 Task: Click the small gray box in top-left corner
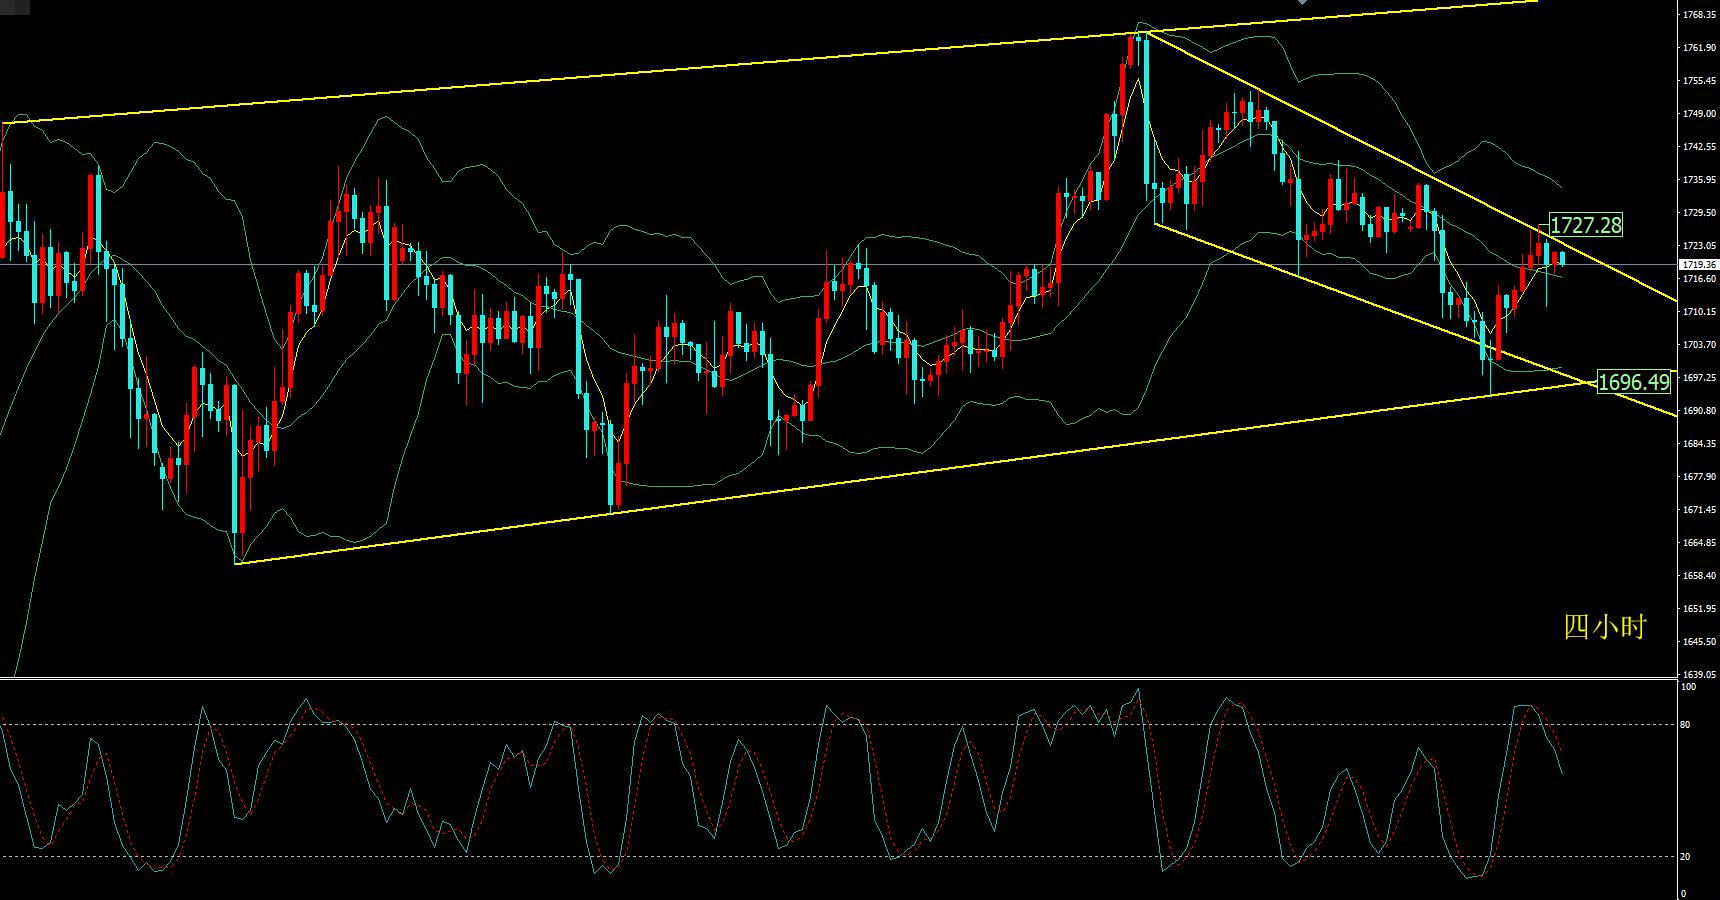15,6
